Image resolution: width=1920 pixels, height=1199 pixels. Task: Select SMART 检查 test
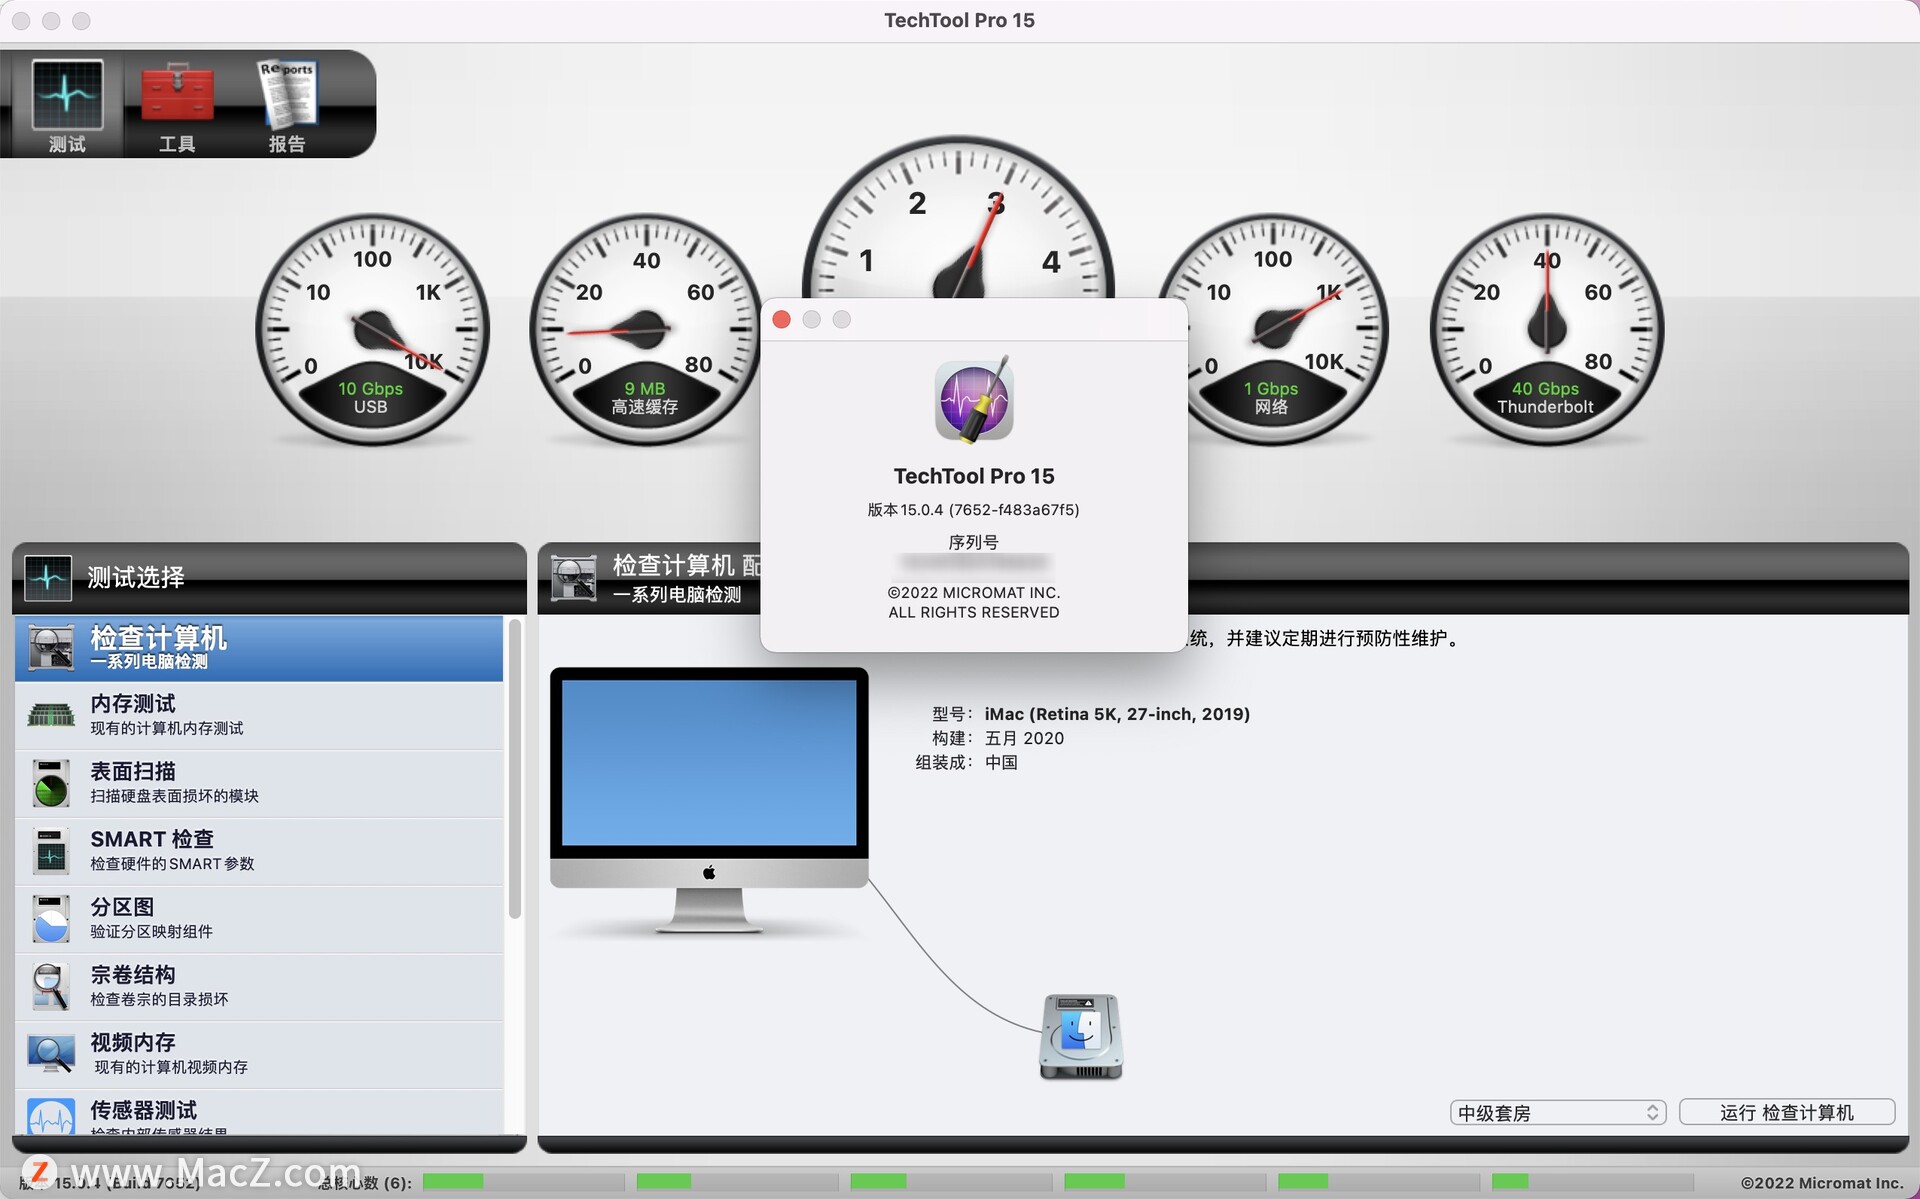coord(259,851)
